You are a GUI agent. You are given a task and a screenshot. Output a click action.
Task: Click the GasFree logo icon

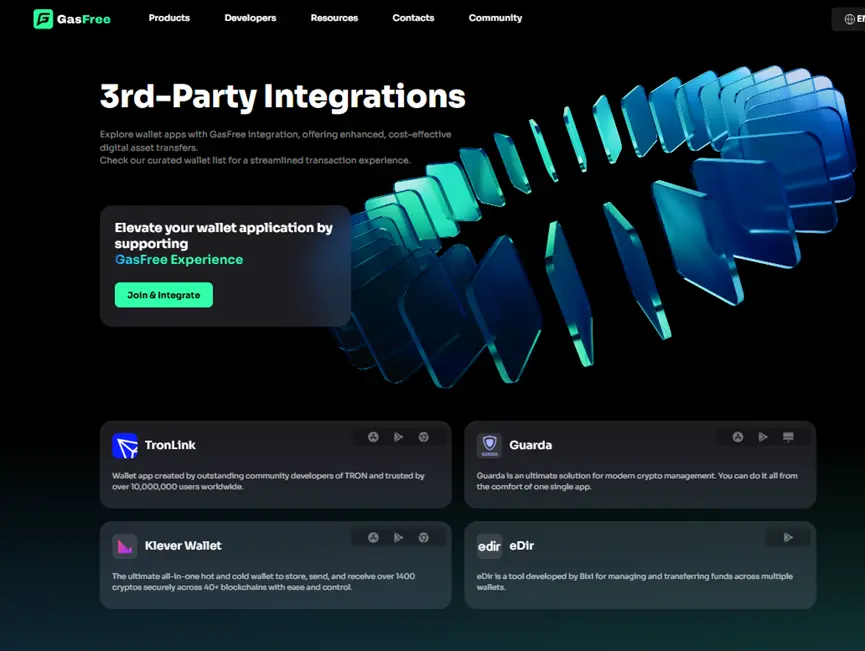tap(43, 19)
